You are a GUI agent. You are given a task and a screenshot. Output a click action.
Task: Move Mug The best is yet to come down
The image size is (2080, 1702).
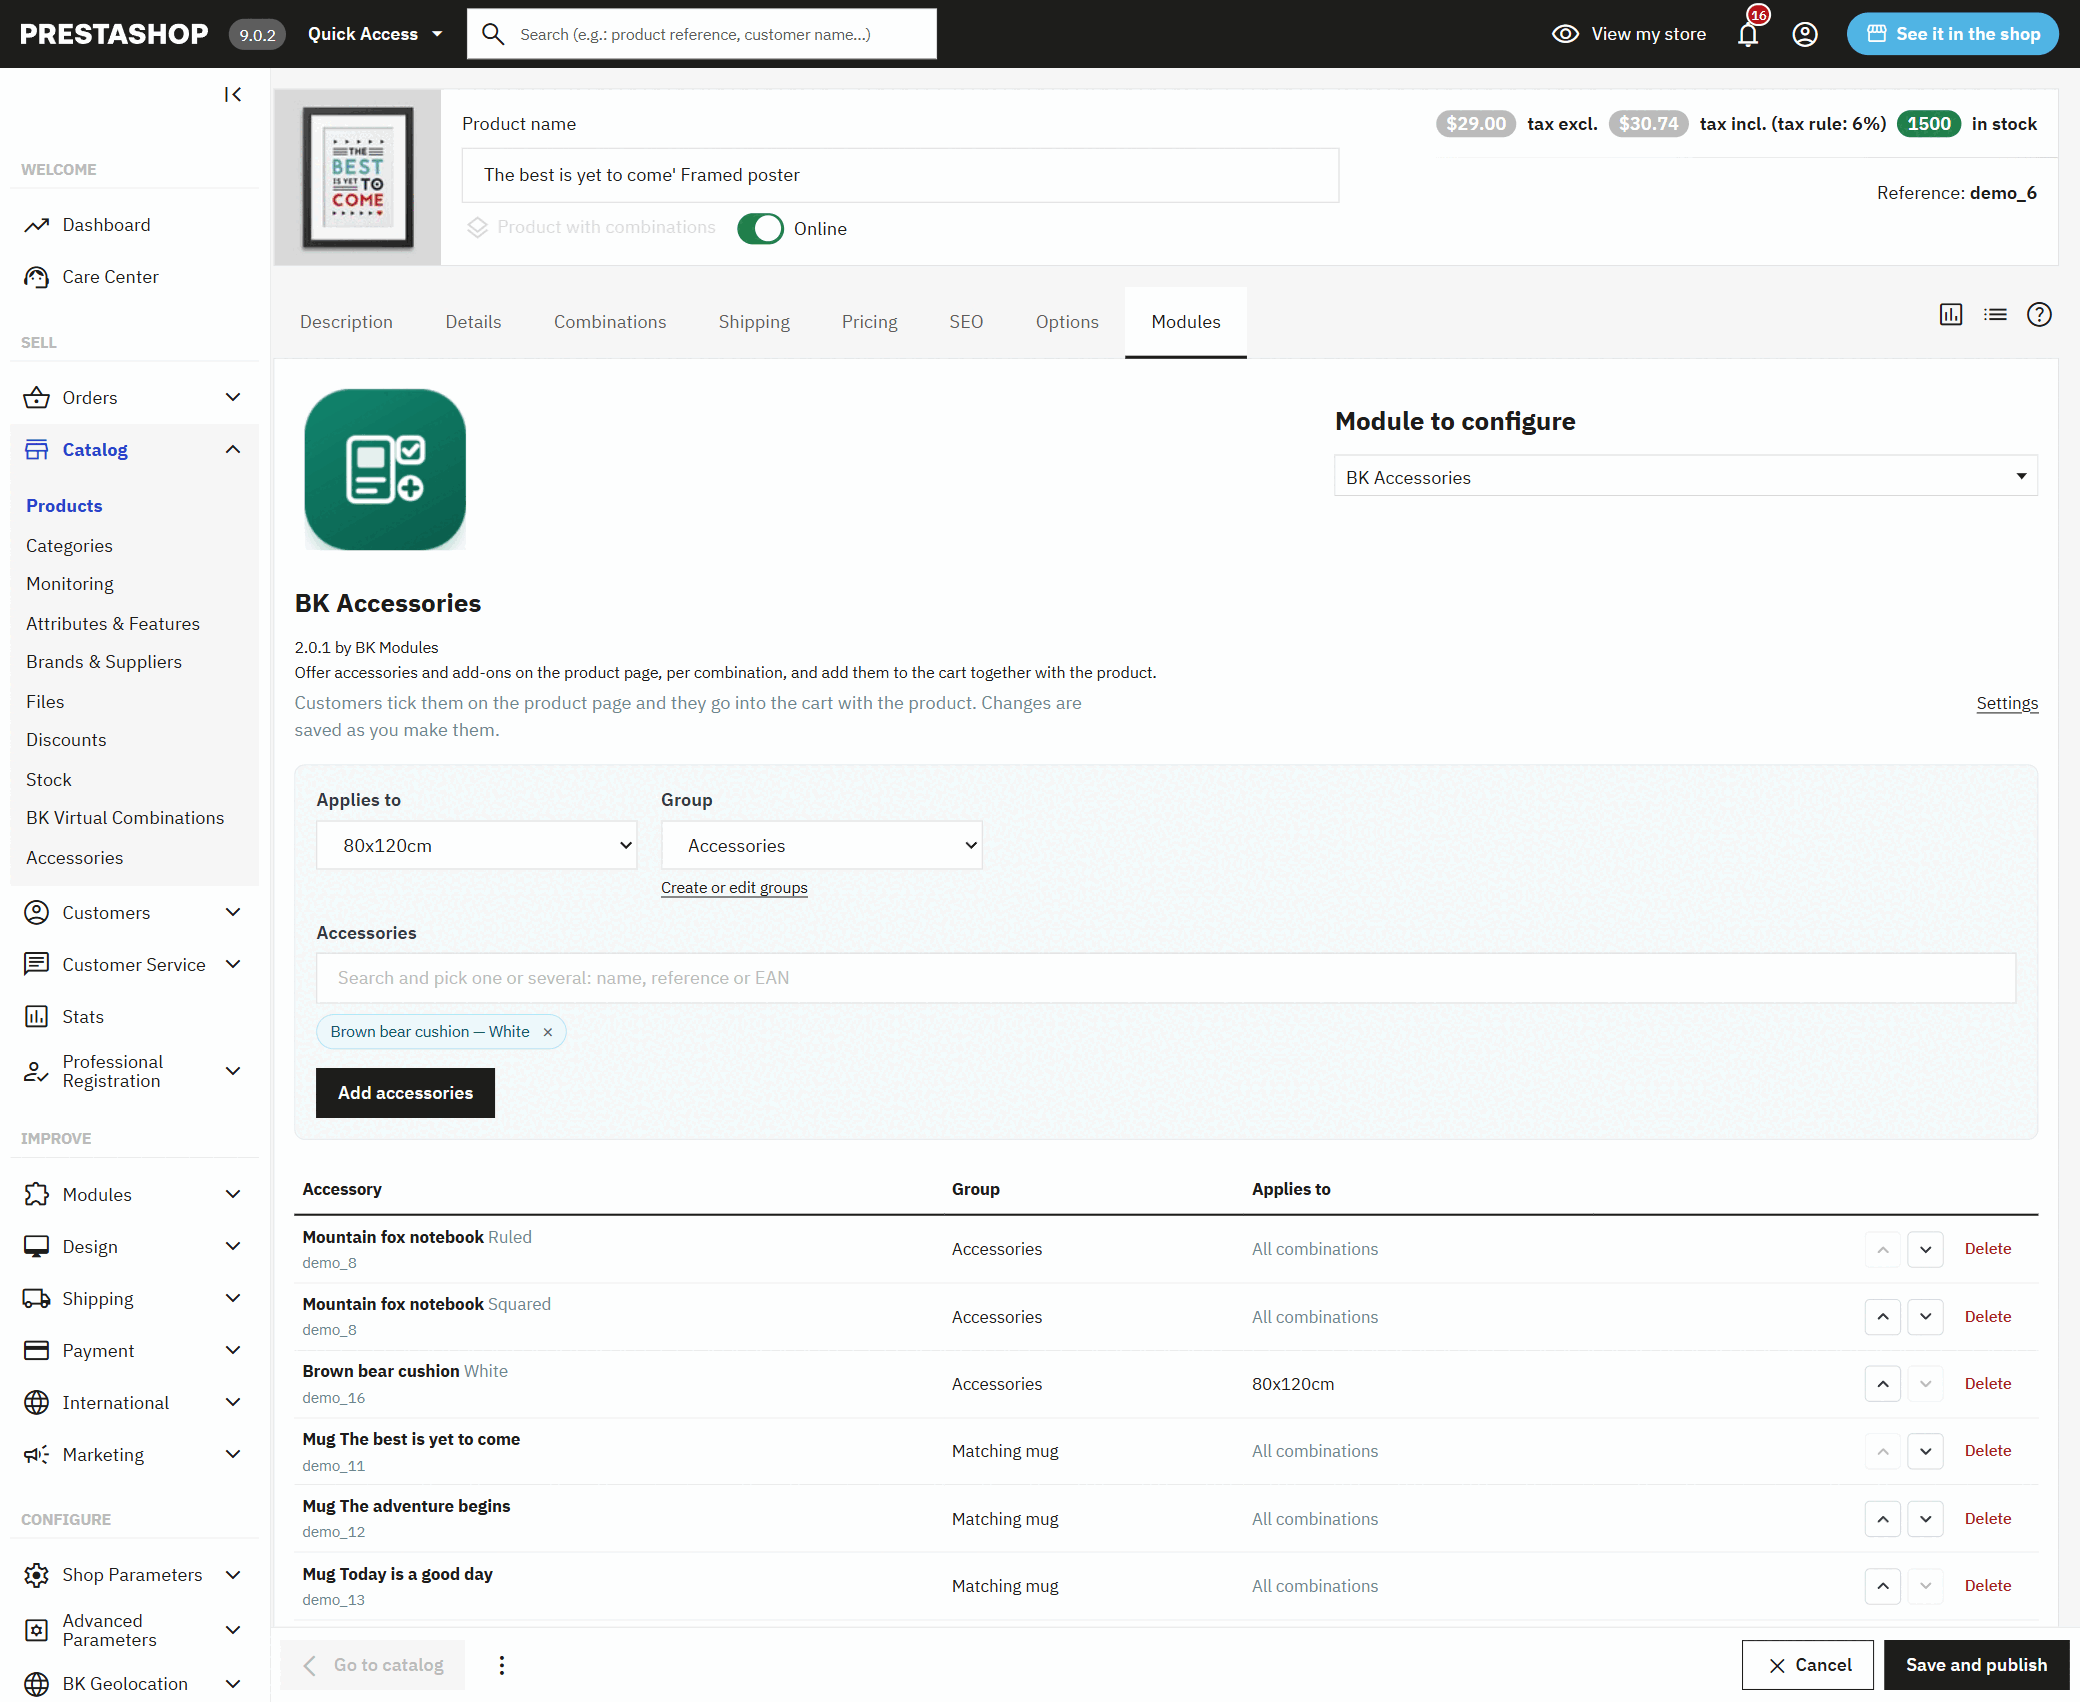[1925, 1451]
